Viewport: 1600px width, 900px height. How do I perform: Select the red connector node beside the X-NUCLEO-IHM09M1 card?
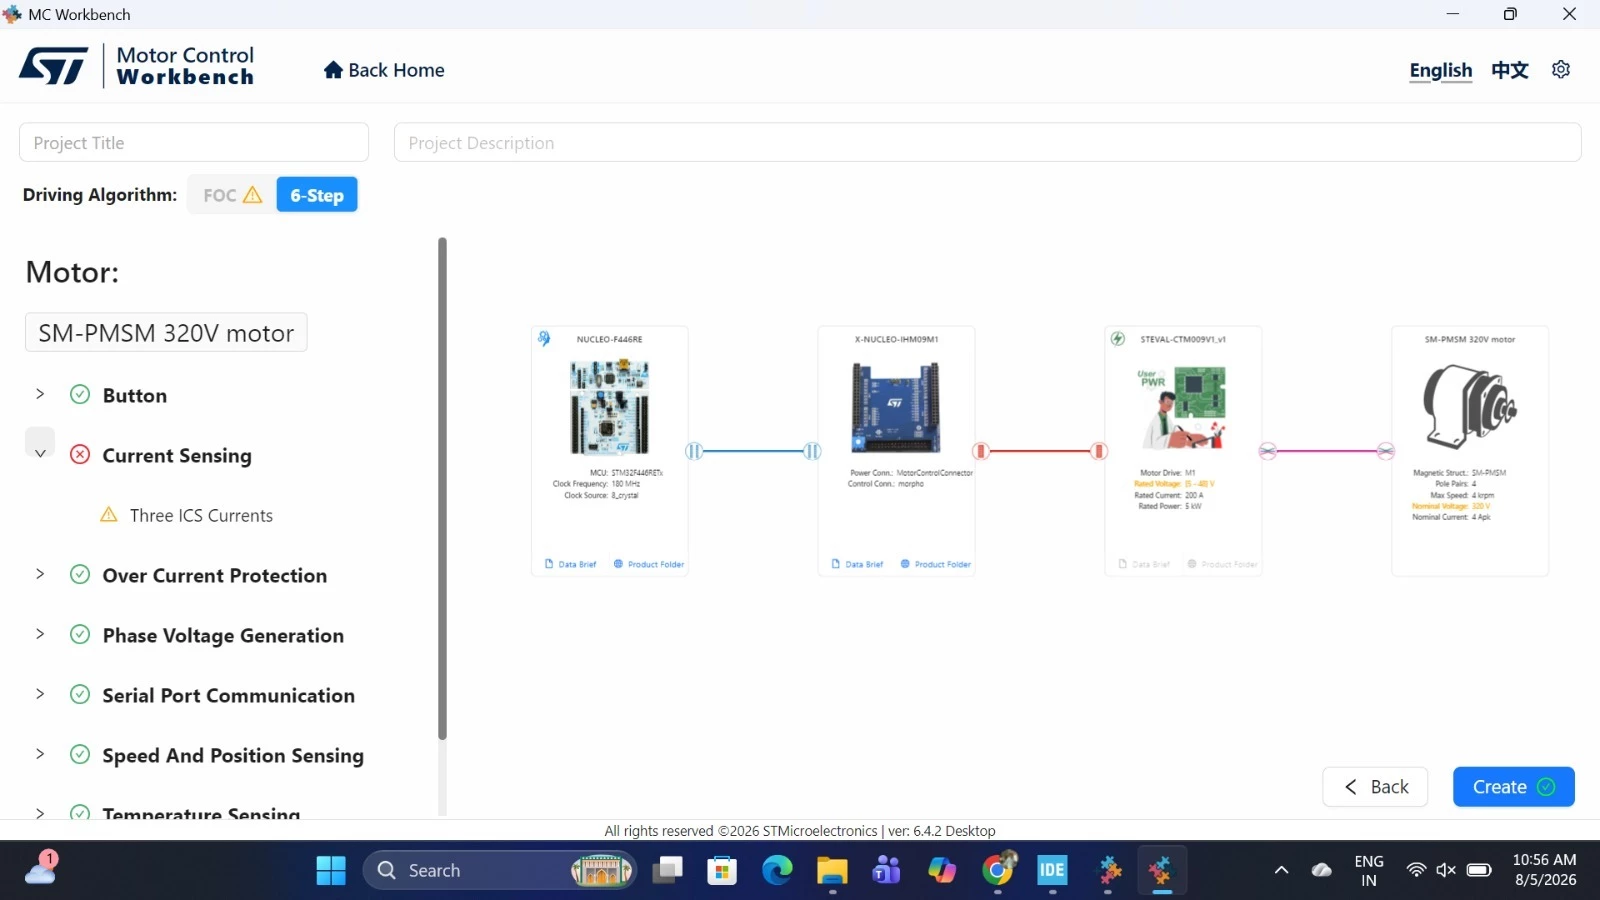click(x=981, y=451)
